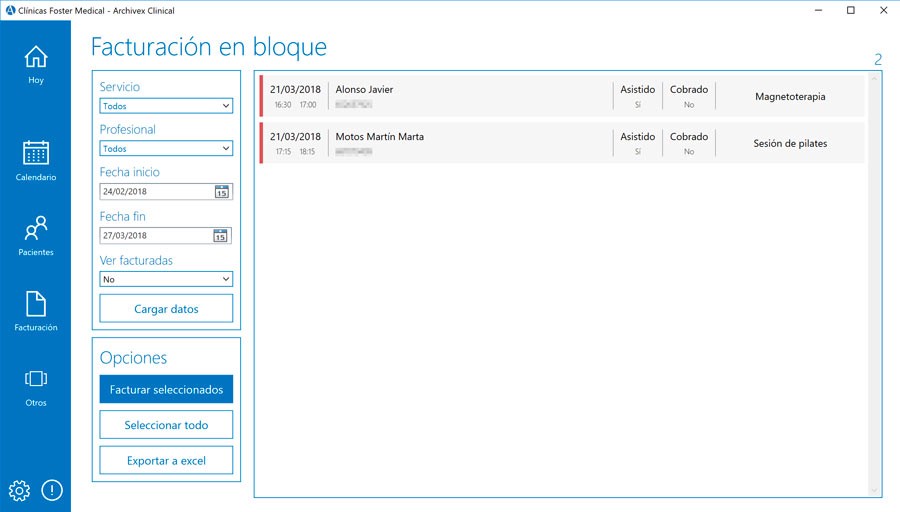Expand the Profesional dropdown

166,149
